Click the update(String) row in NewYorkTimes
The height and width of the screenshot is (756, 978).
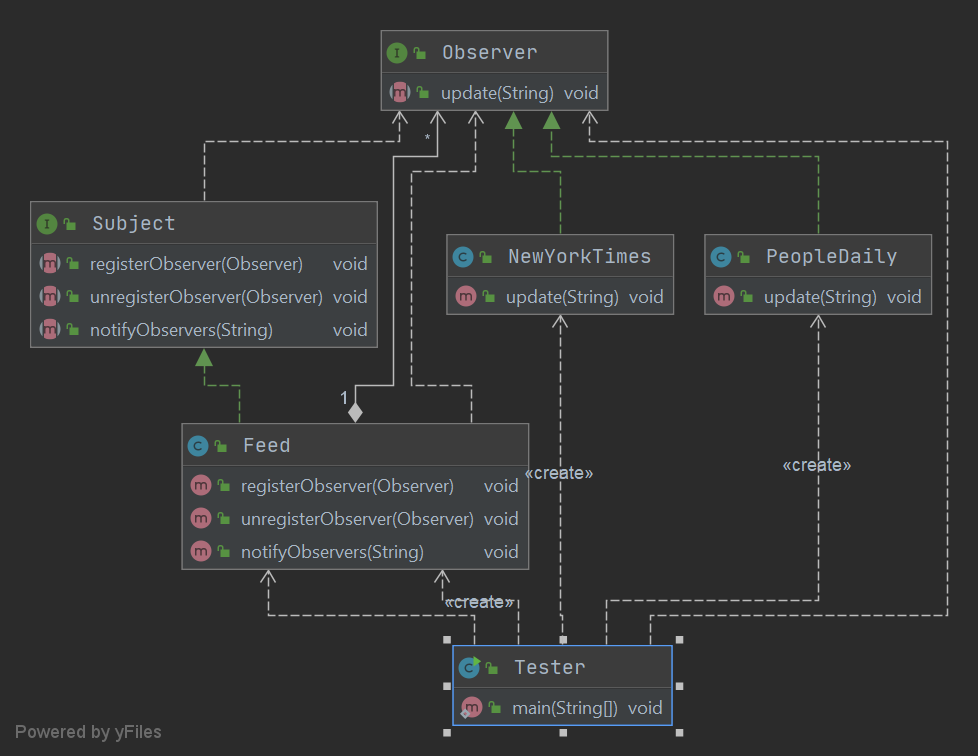[560, 296]
